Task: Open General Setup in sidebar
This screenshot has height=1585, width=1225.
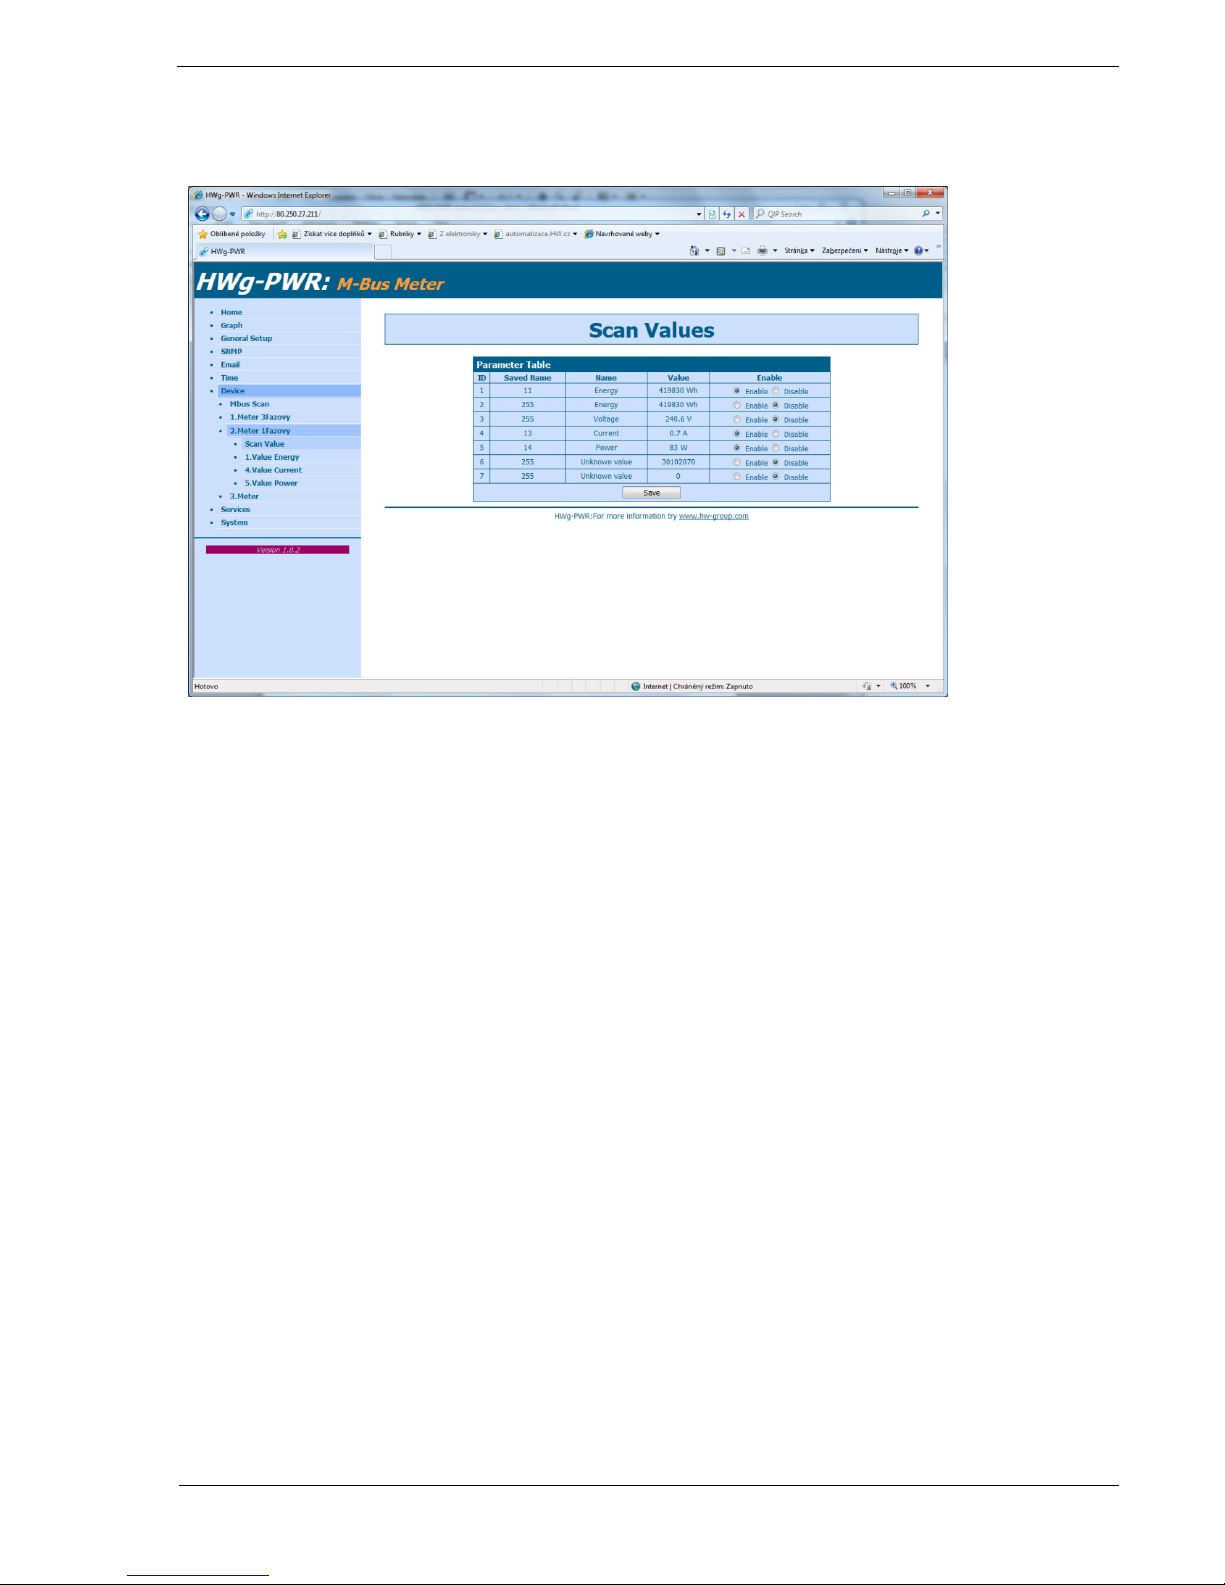Action: [x=246, y=338]
